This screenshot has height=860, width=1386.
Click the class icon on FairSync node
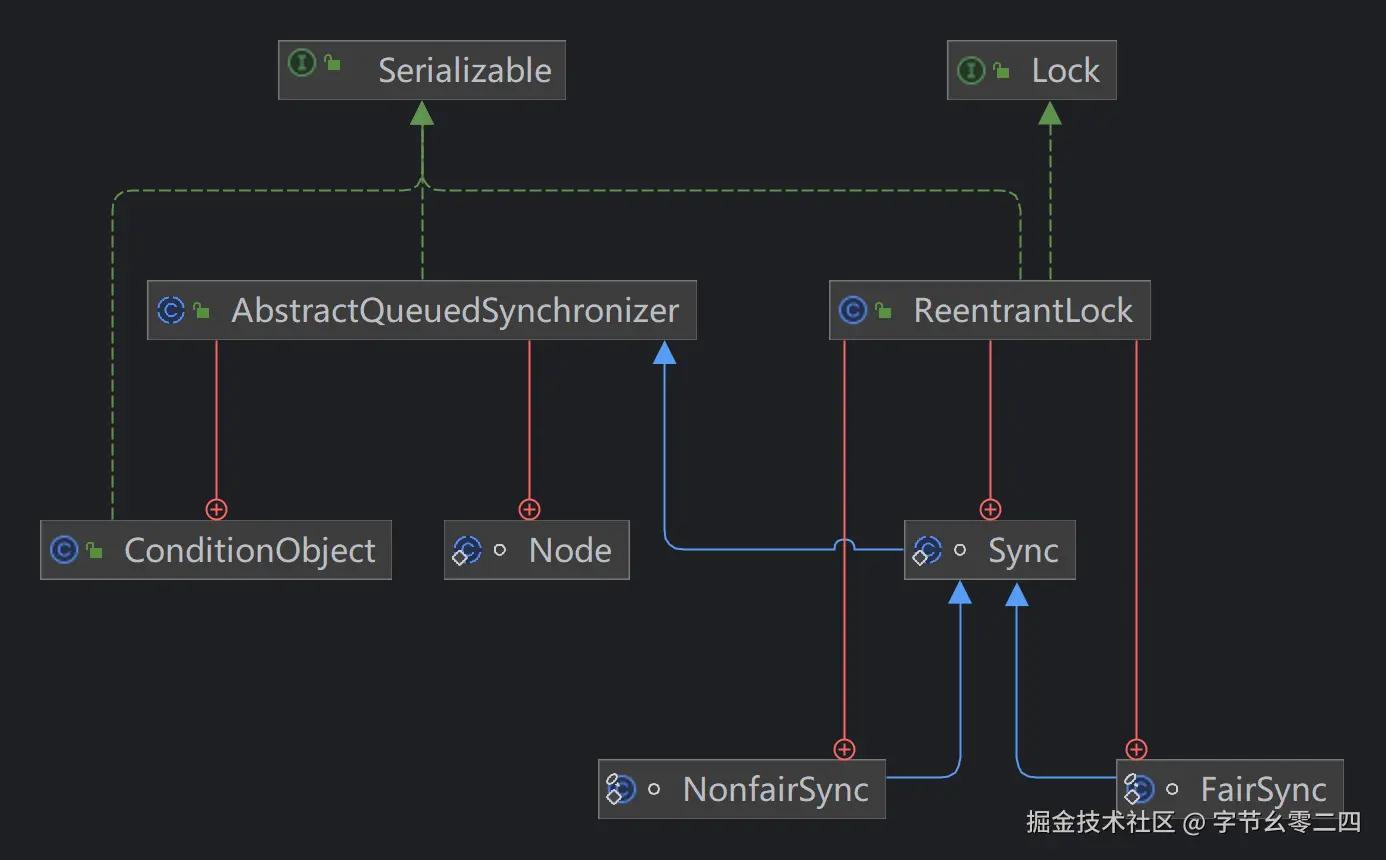pyautogui.click(x=1139, y=790)
